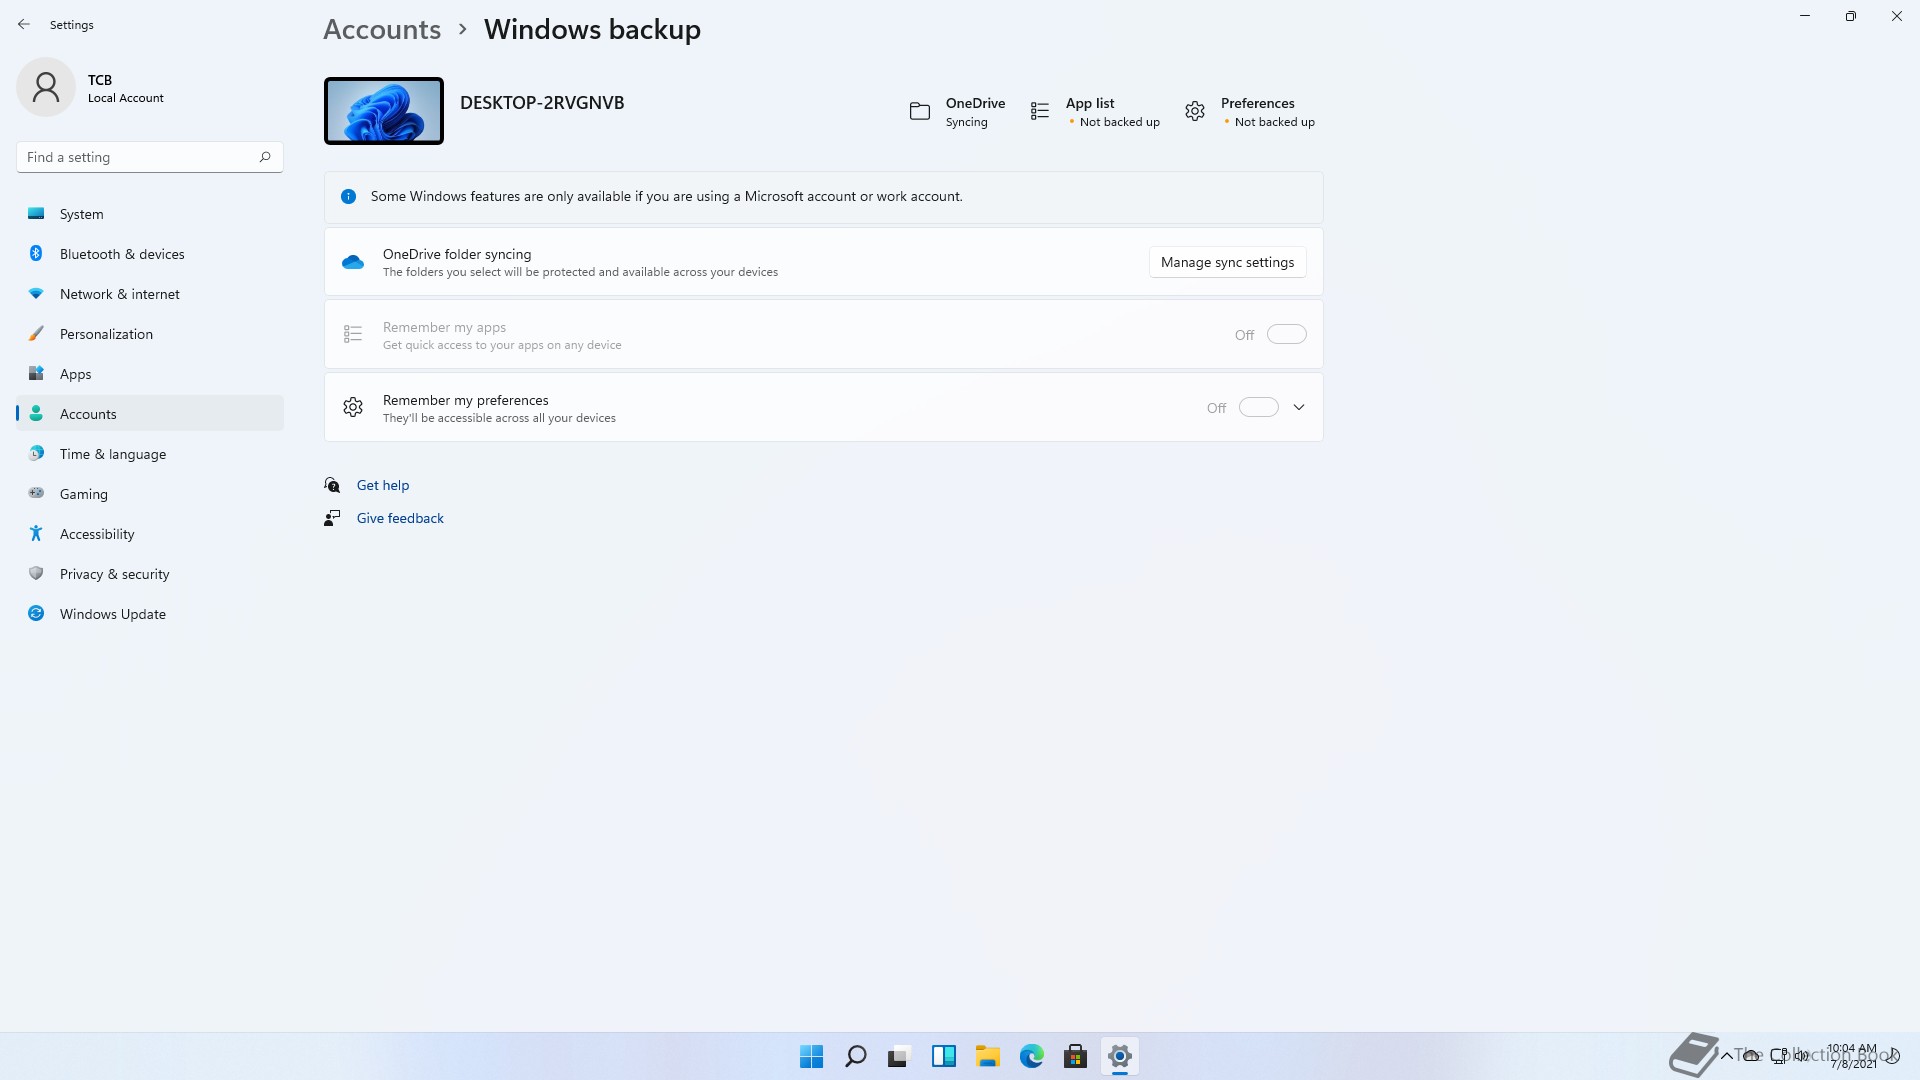The width and height of the screenshot is (1920, 1080).
Task: Click the Remember my apps title text
Action: (444, 328)
